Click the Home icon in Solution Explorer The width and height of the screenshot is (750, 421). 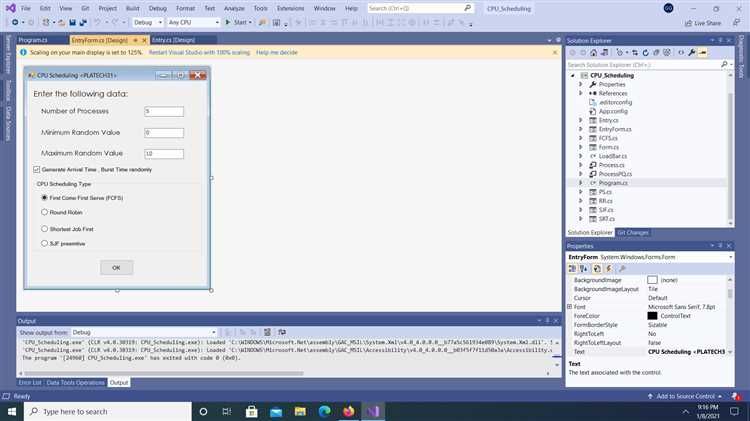[594, 53]
